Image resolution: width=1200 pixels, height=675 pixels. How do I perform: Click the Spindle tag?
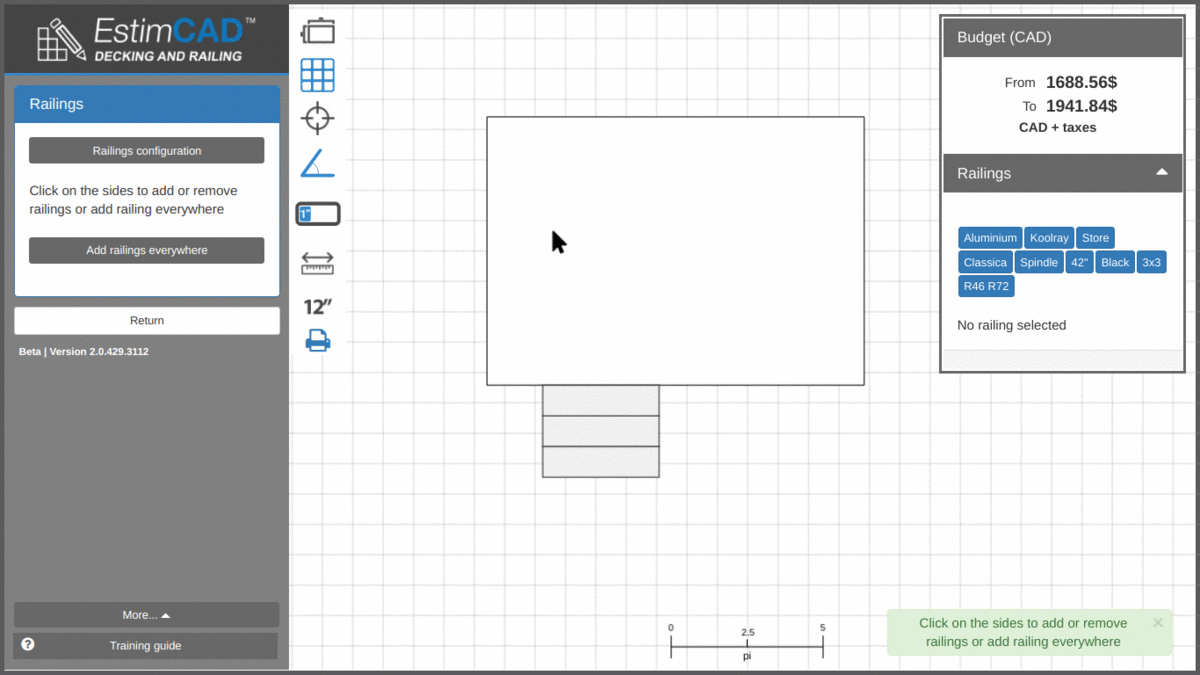pyautogui.click(x=1038, y=262)
